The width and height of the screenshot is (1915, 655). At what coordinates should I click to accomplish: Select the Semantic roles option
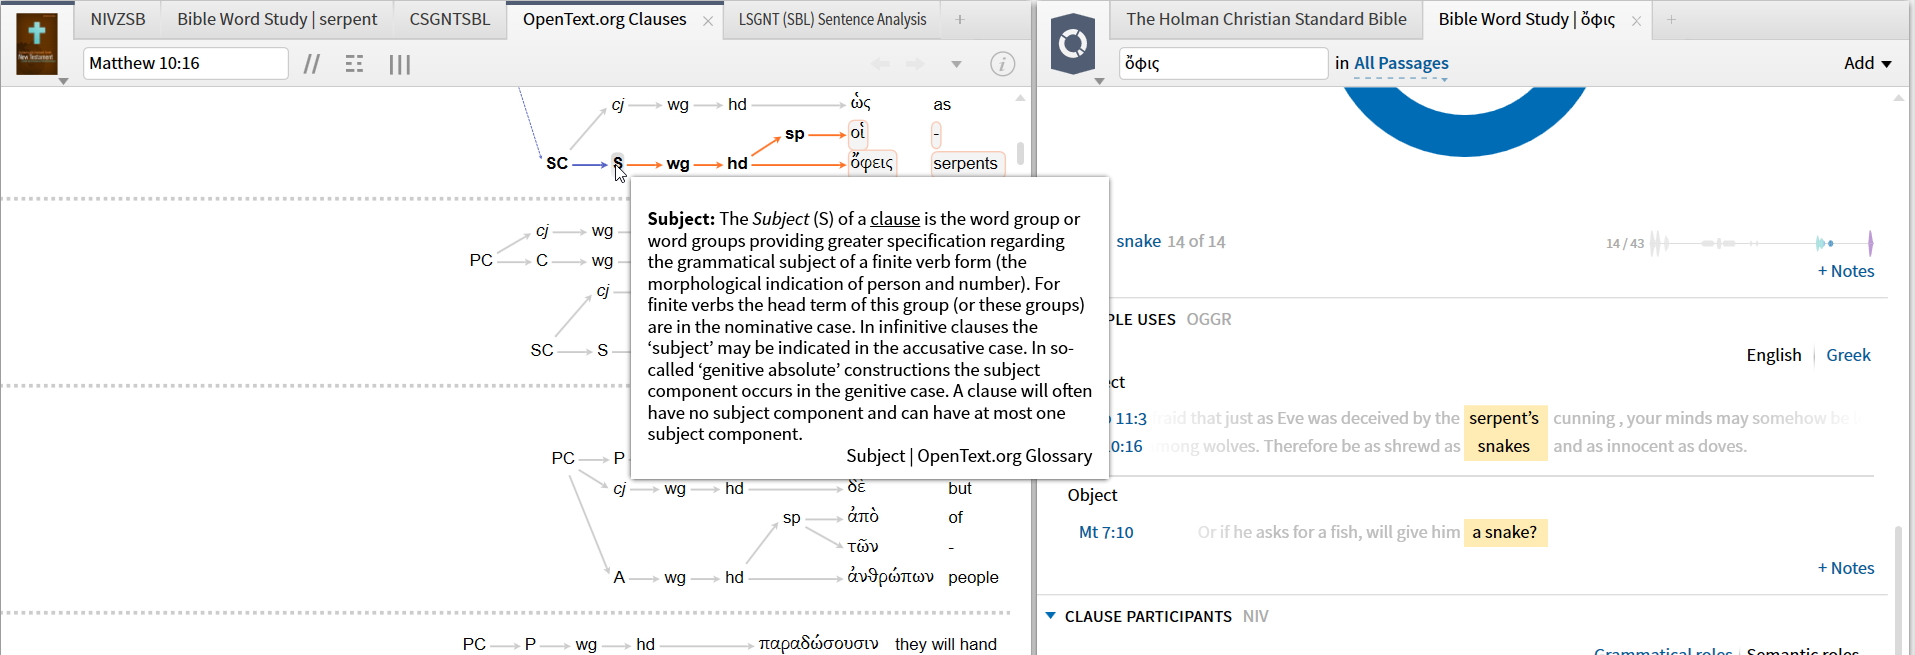tap(1802, 650)
